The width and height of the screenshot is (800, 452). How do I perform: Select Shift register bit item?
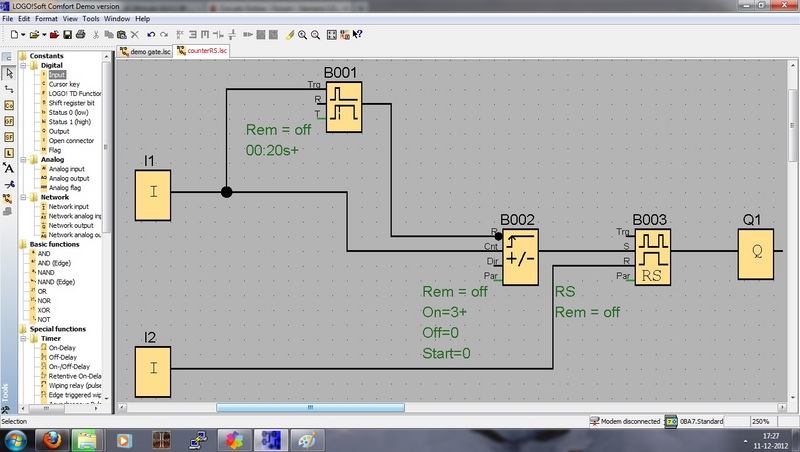(71, 103)
